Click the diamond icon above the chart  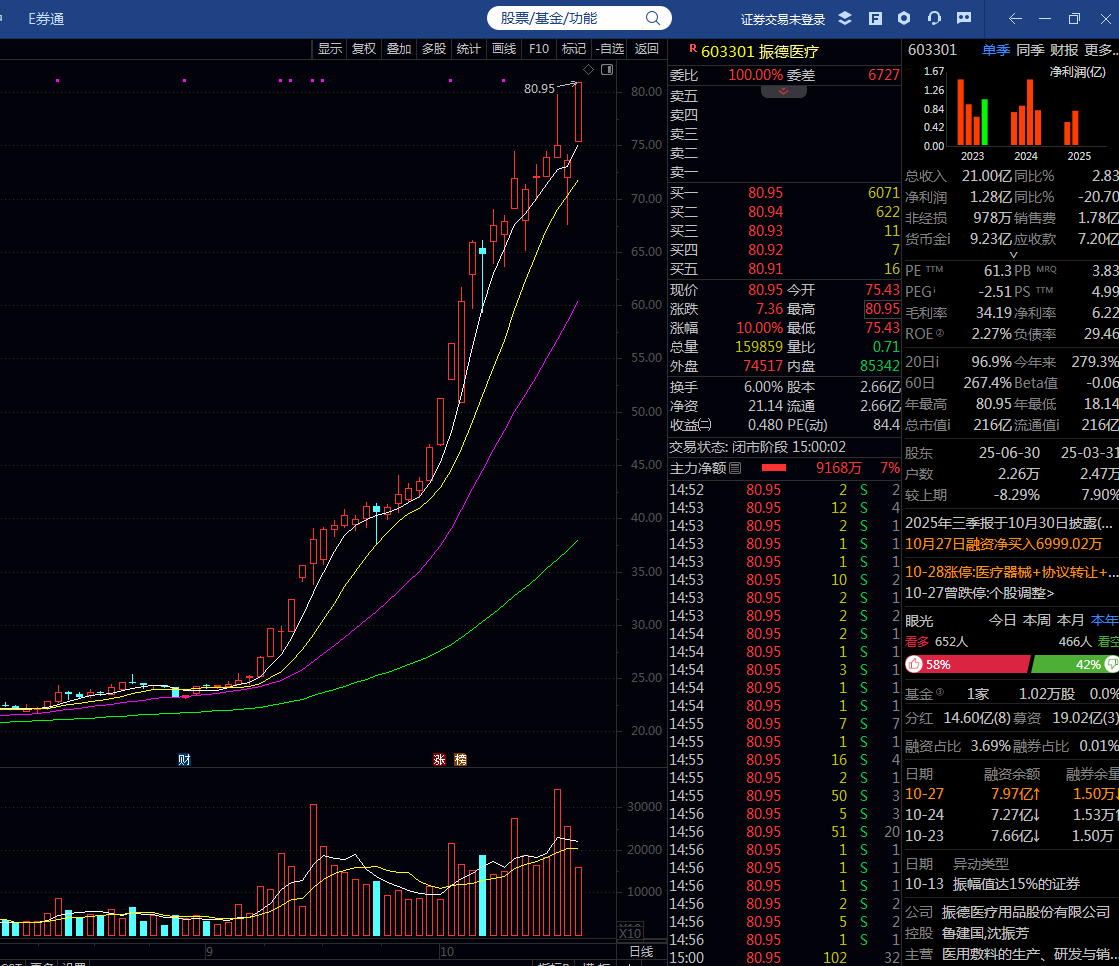click(x=589, y=69)
